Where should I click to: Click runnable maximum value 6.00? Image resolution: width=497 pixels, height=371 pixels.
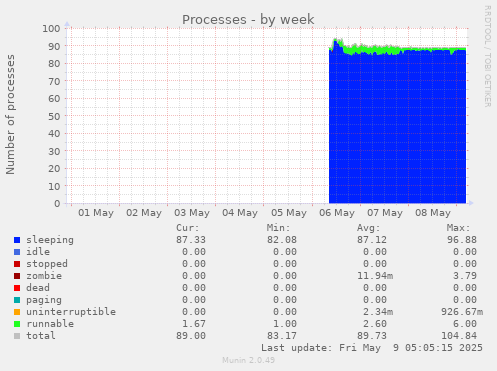(x=465, y=324)
